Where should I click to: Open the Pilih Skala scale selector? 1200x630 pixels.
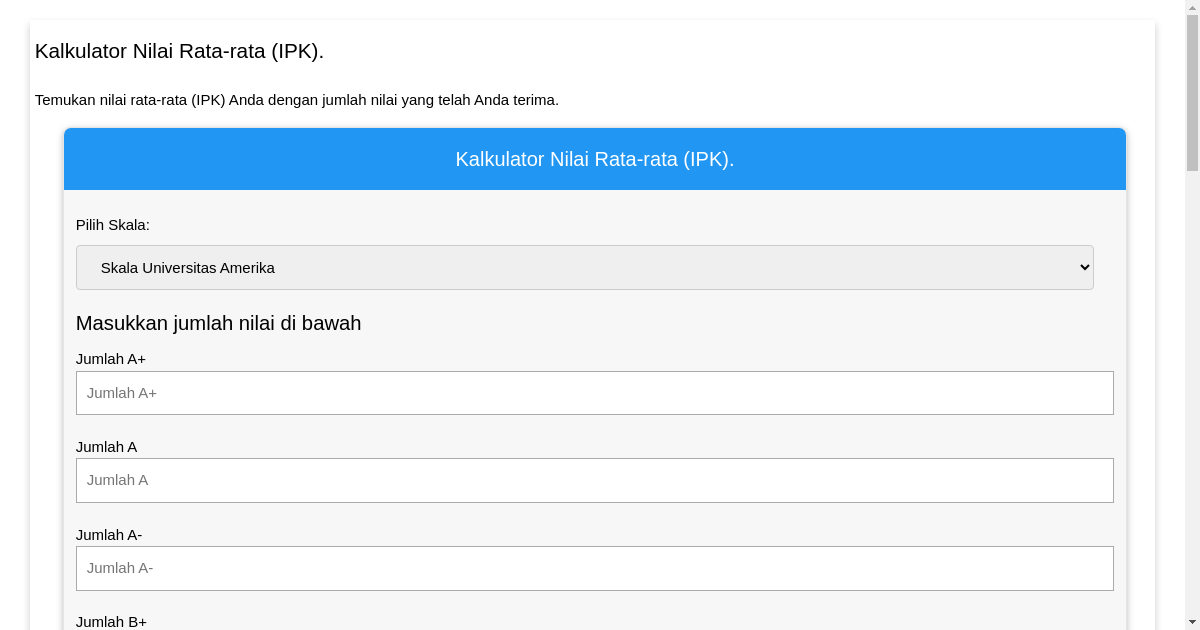pyautogui.click(x=584, y=267)
